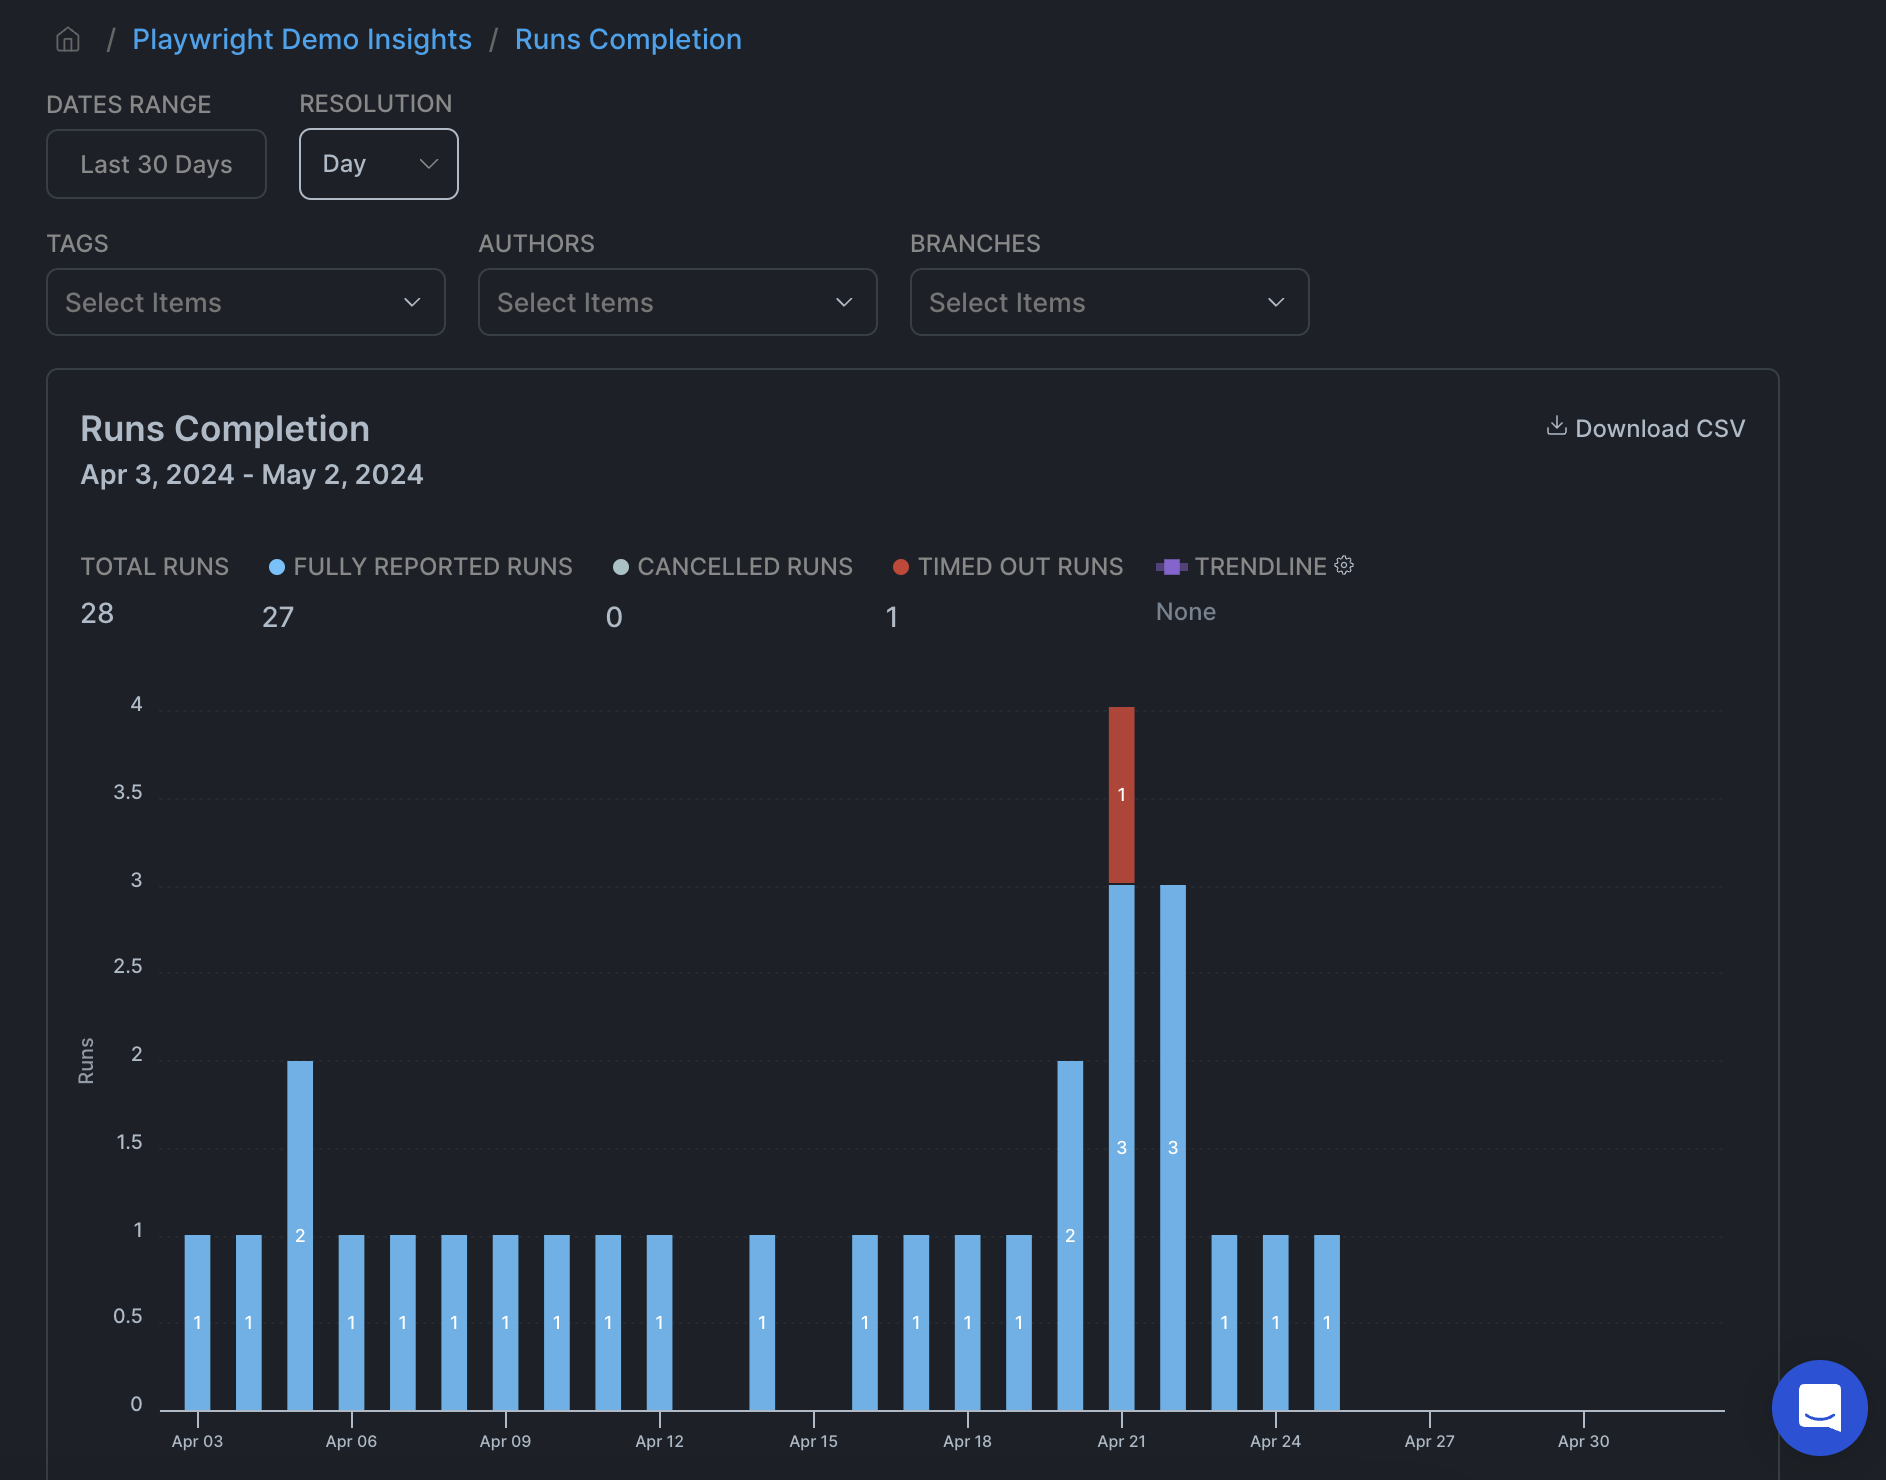This screenshot has width=1886, height=1480.
Task: Click the download icon next to Download CSV
Action: [x=1556, y=427]
